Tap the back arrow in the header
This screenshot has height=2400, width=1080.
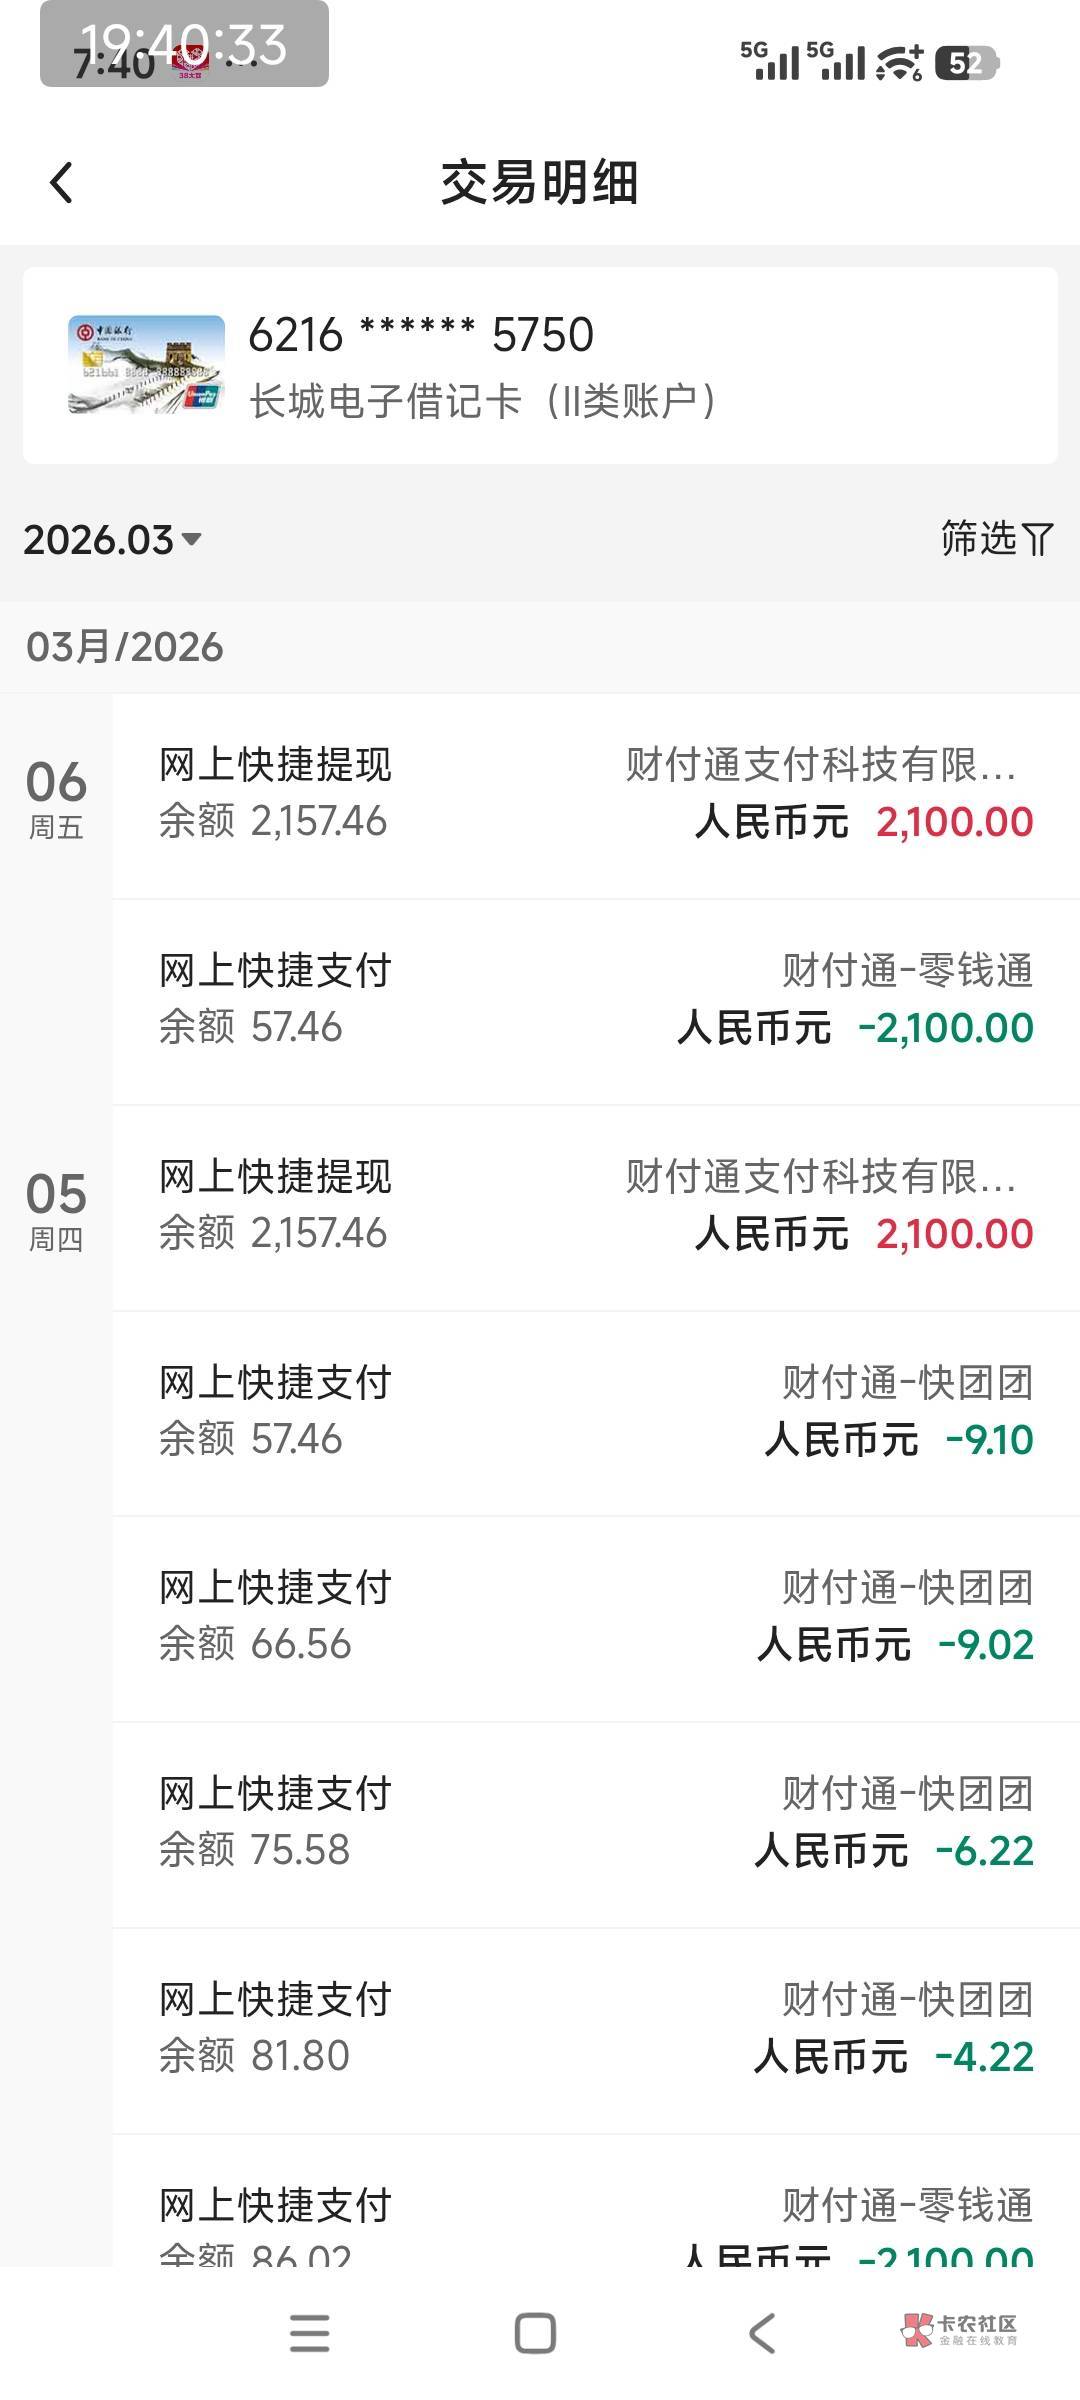pyautogui.click(x=62, y=183)
